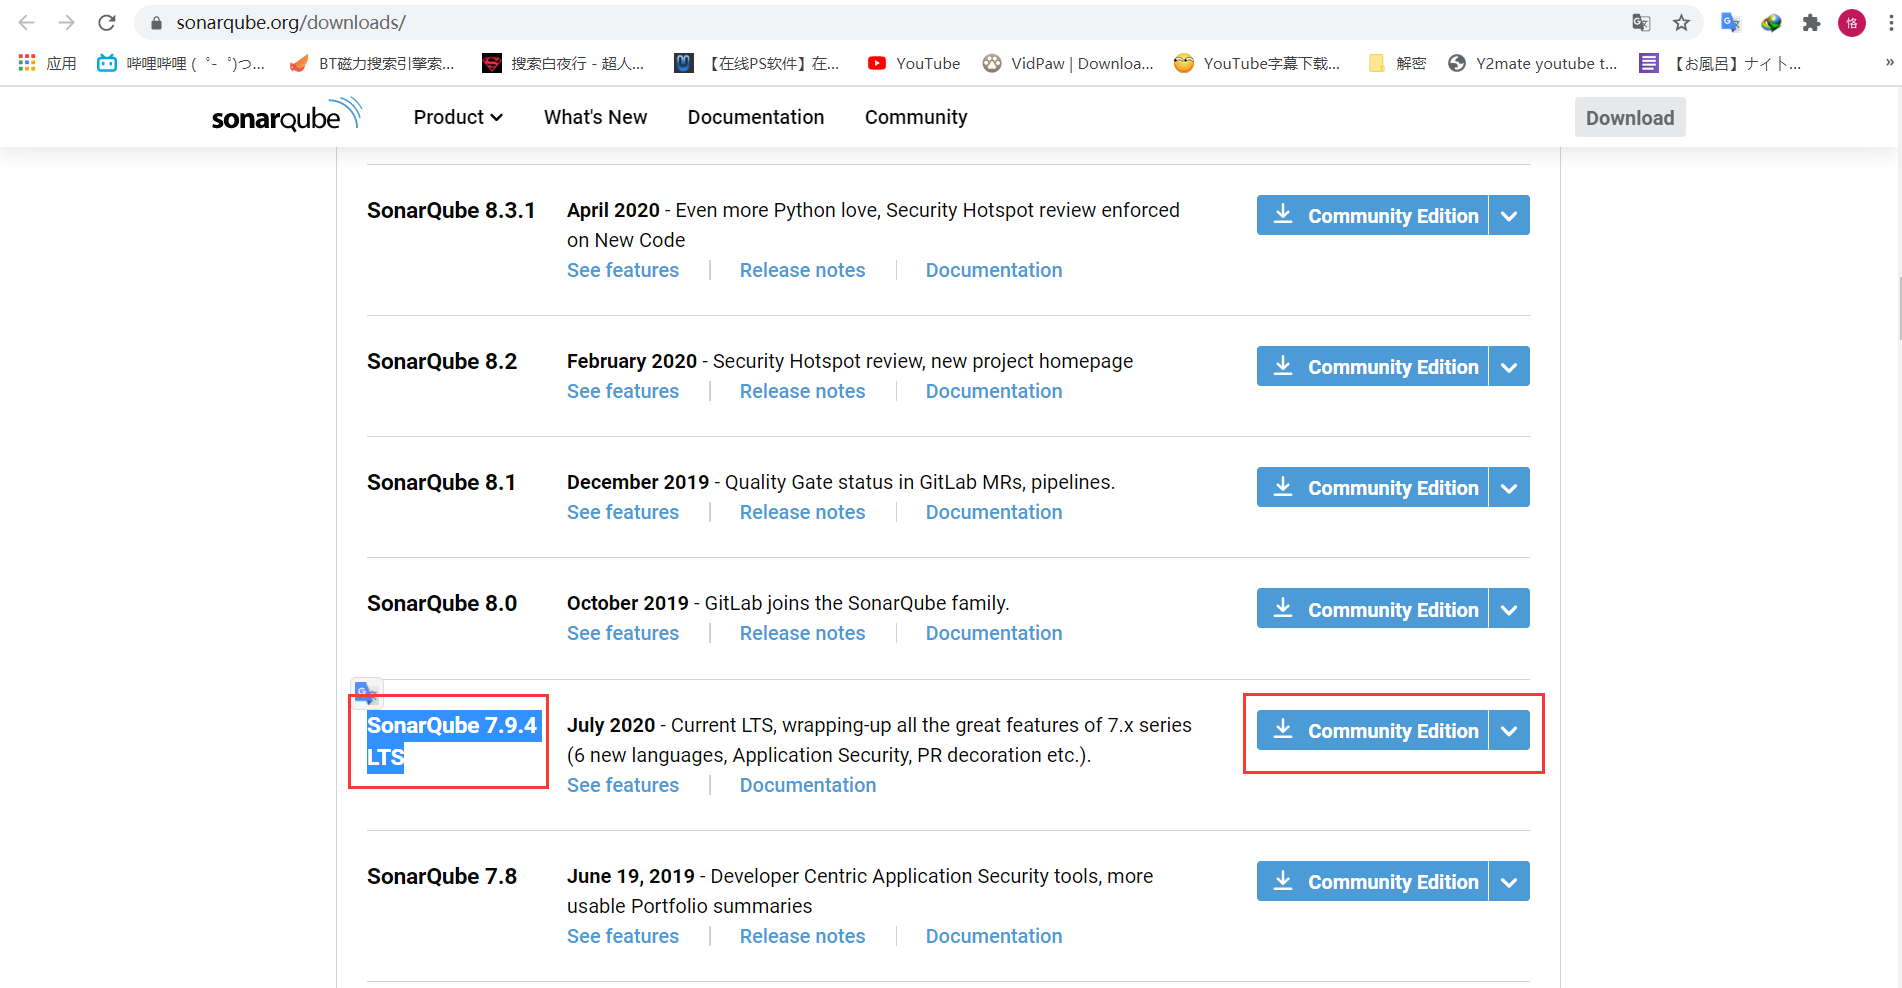1902x988 pixels.
Task: Expand the Community Edition options for SonarQube 8.3.1
Action: [x=1509, y=214]
